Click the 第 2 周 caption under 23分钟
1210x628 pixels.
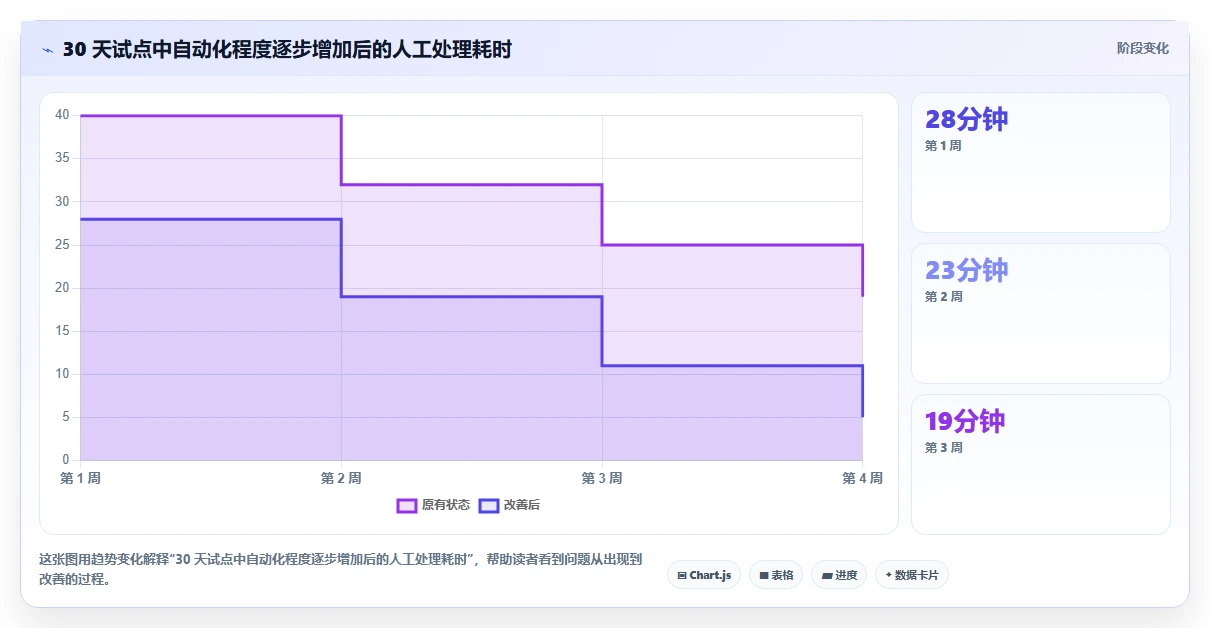point(943,297)
